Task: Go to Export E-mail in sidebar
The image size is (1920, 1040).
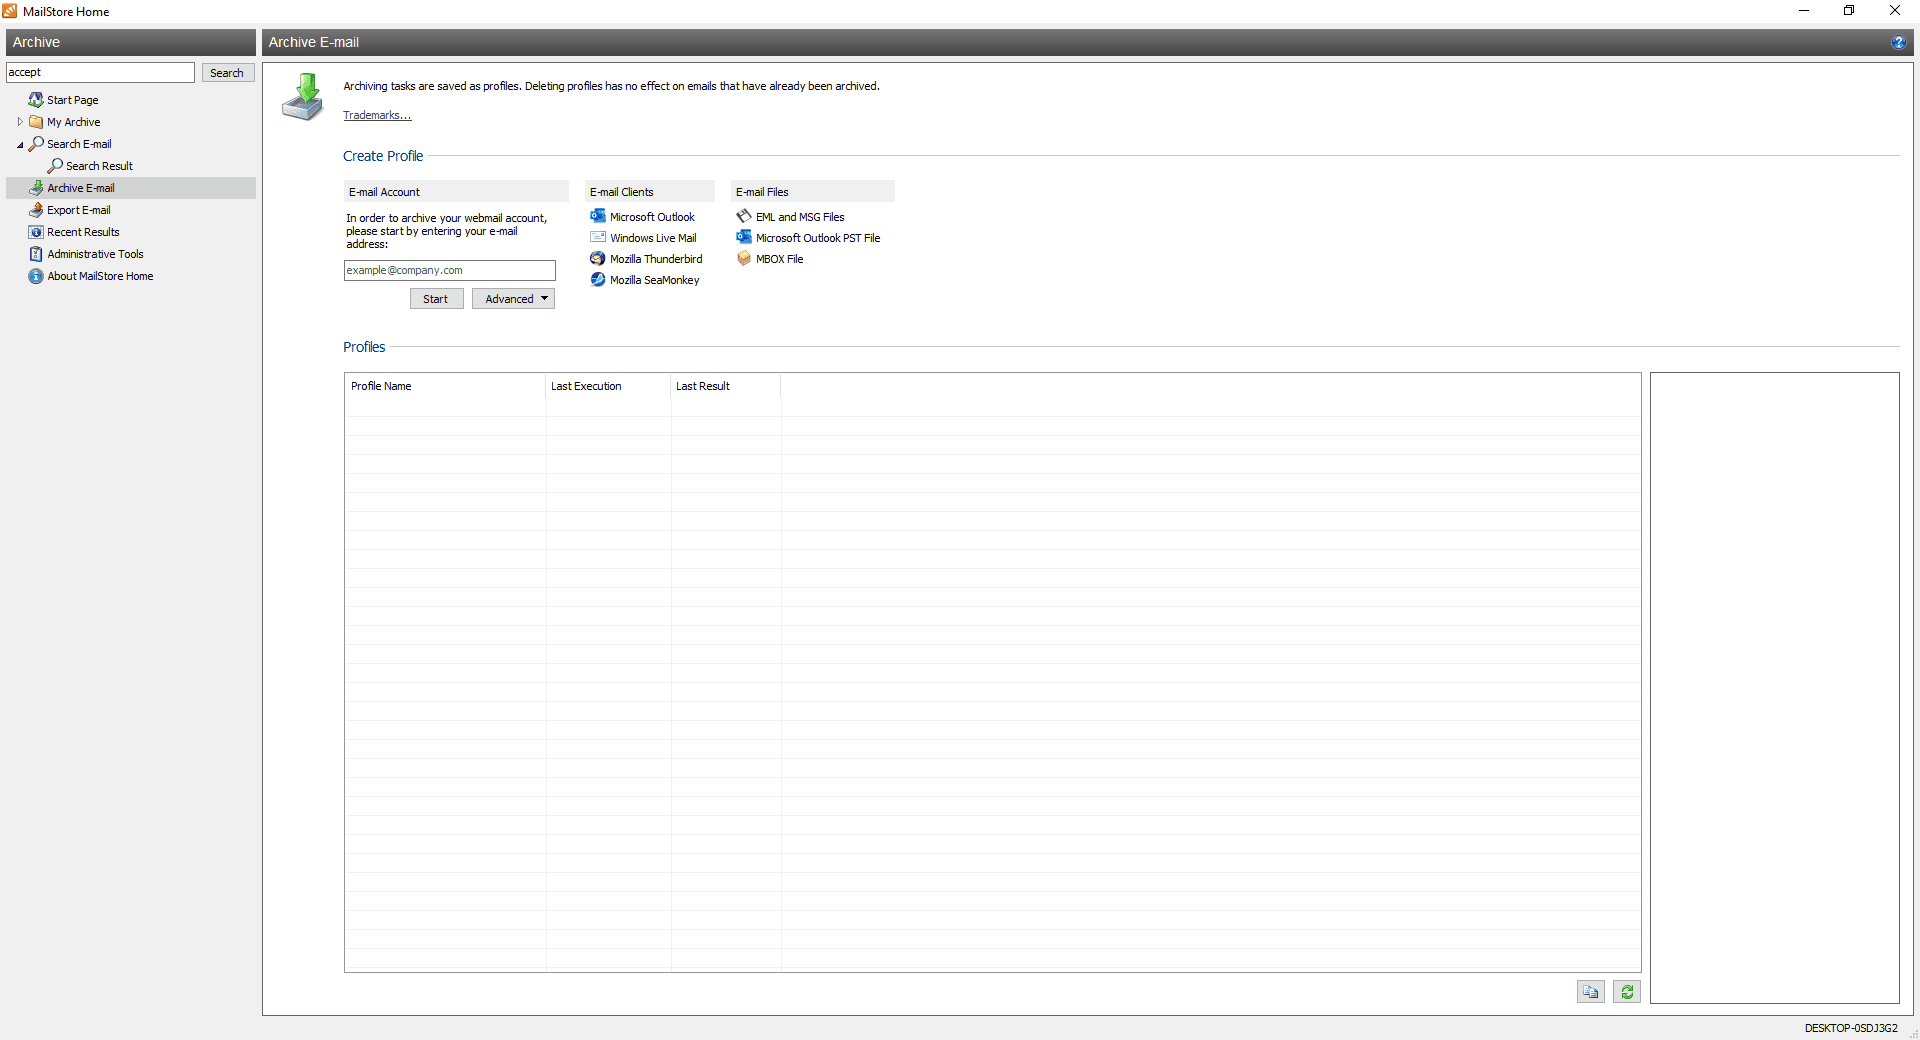Action: [x=78, y=210]
